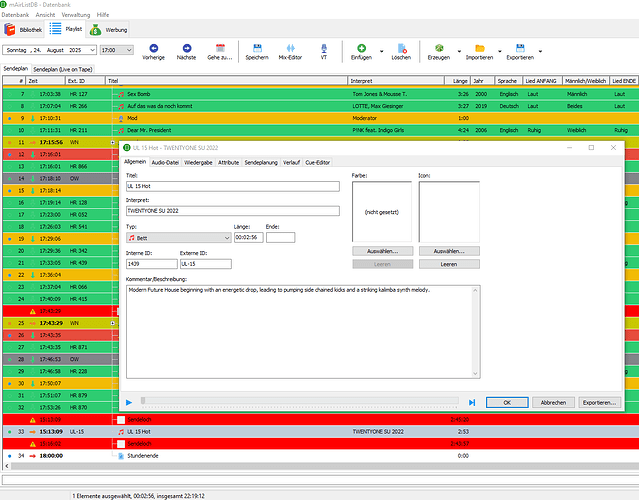639x500 pixels.
Task: Sort by Interpret column header
Action: tap(396, 81)
